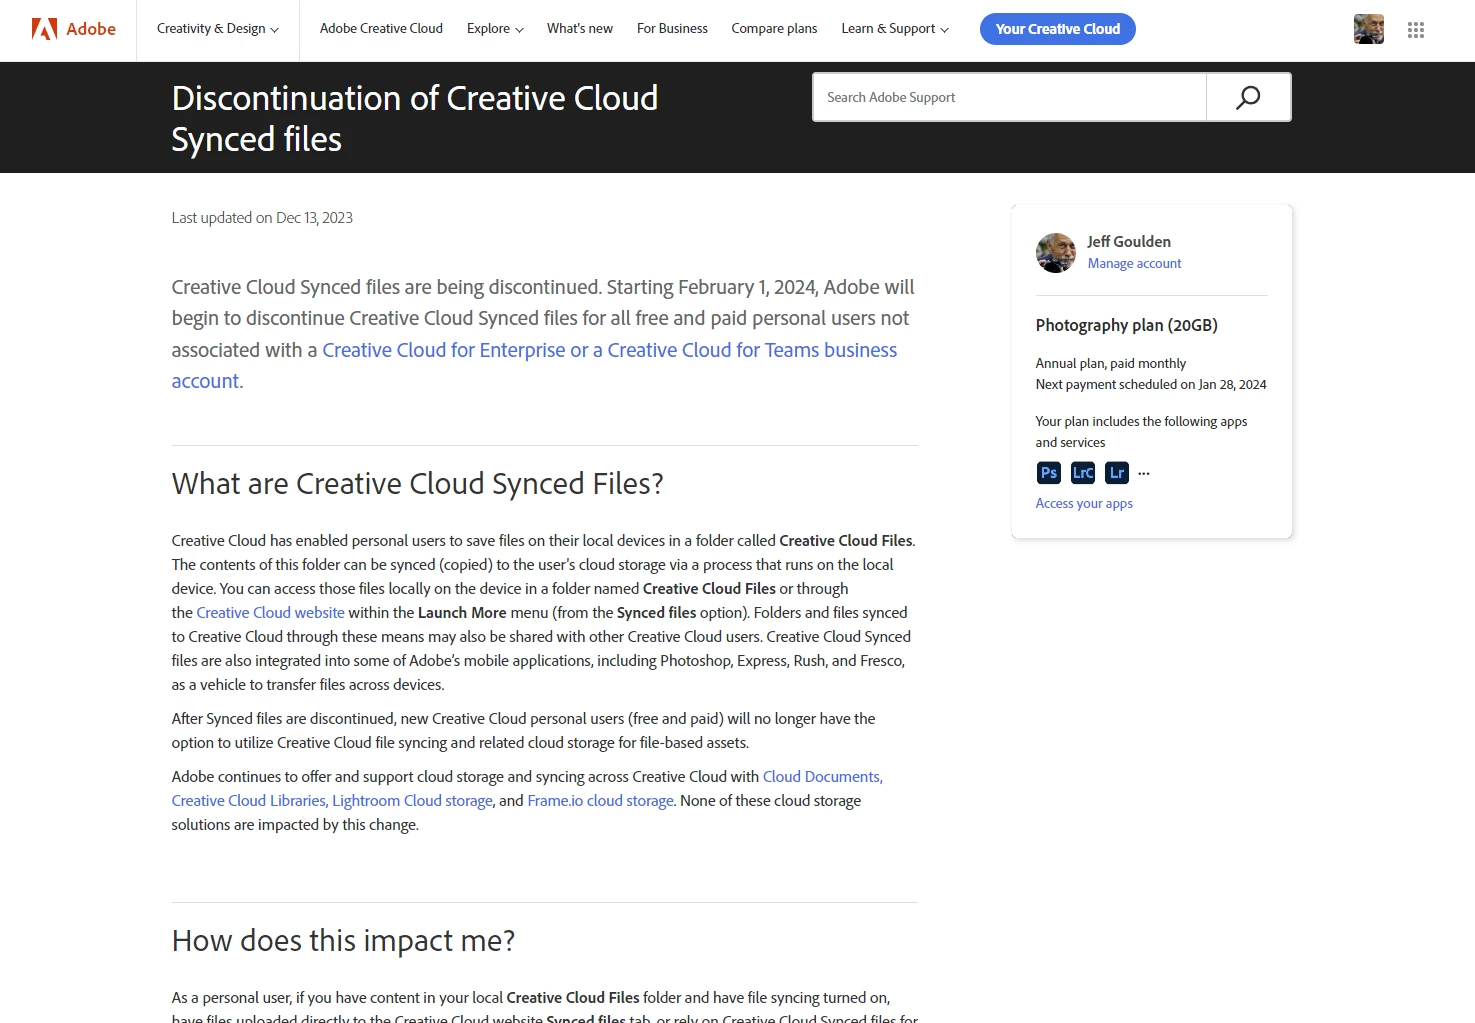
Task: Open What's new nav item
Action: pos(580,29)
